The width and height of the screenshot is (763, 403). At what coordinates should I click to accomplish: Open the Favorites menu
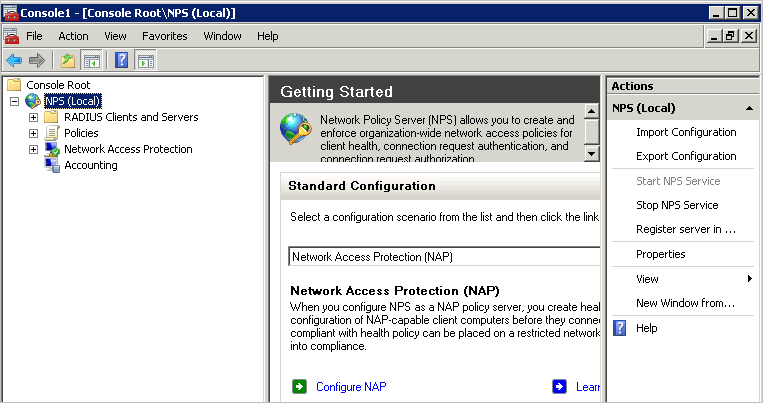click(164, 36)
